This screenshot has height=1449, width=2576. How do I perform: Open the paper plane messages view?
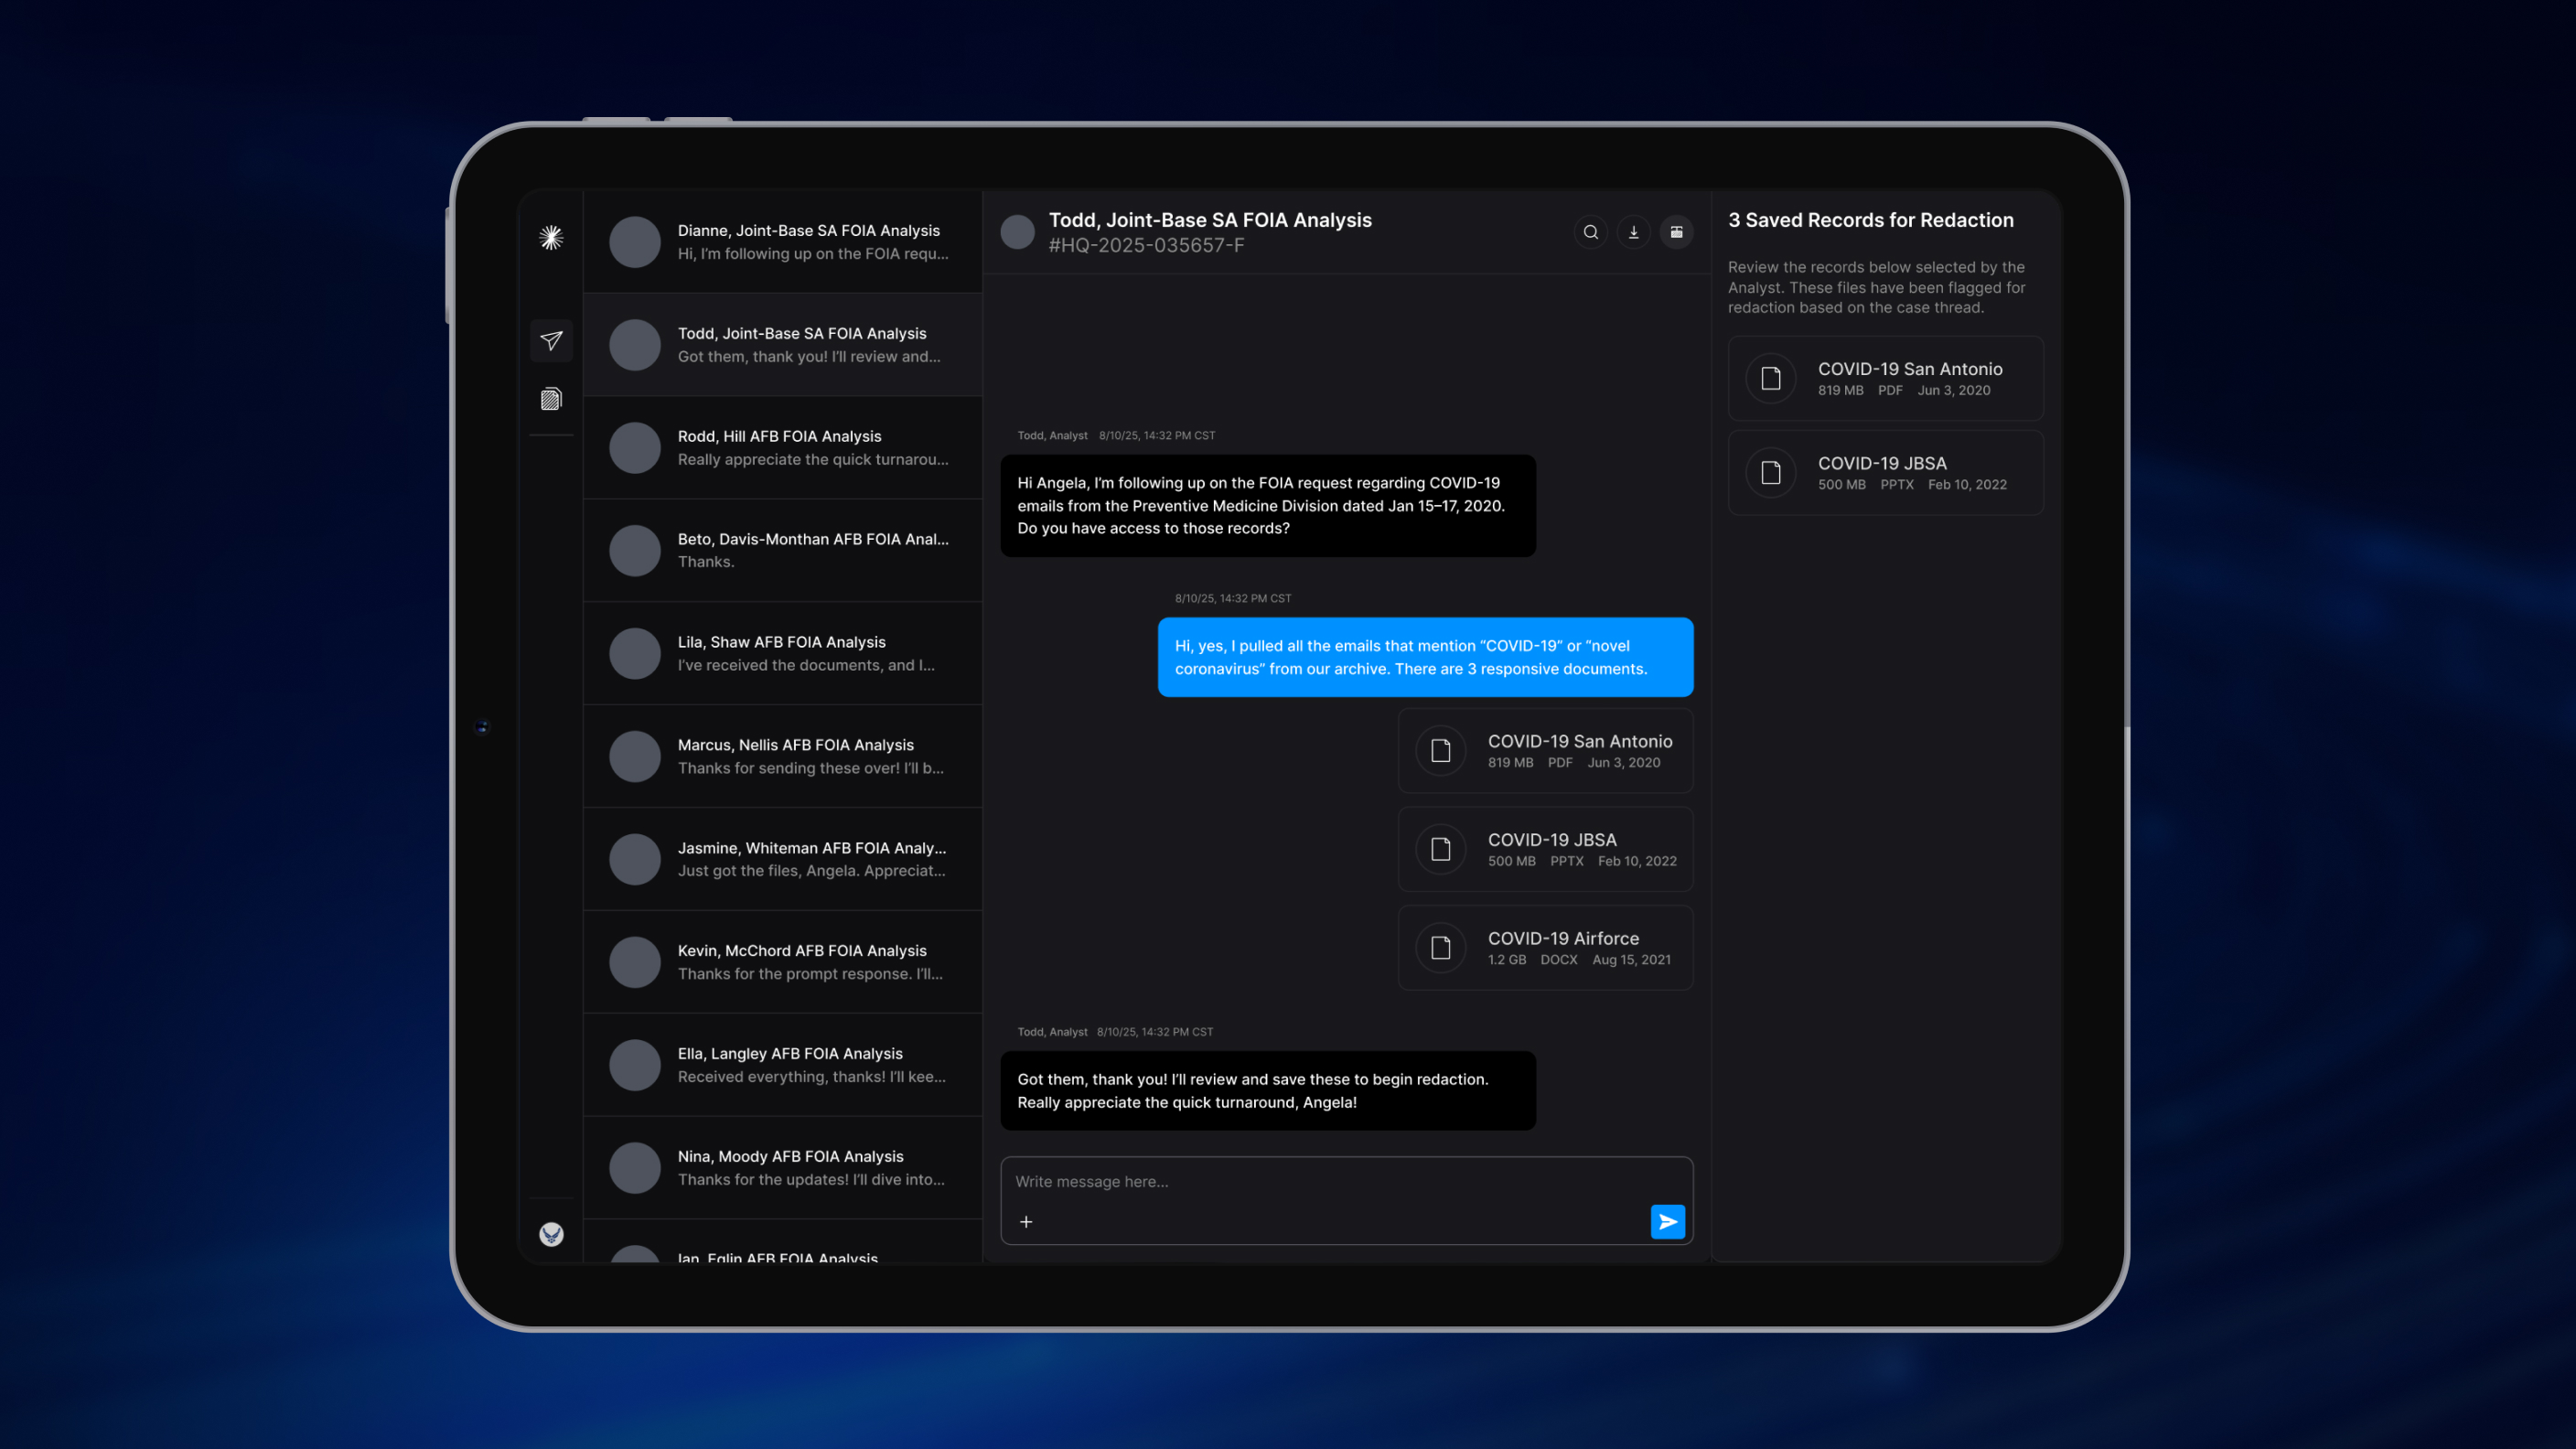click(x=551, y=341)
